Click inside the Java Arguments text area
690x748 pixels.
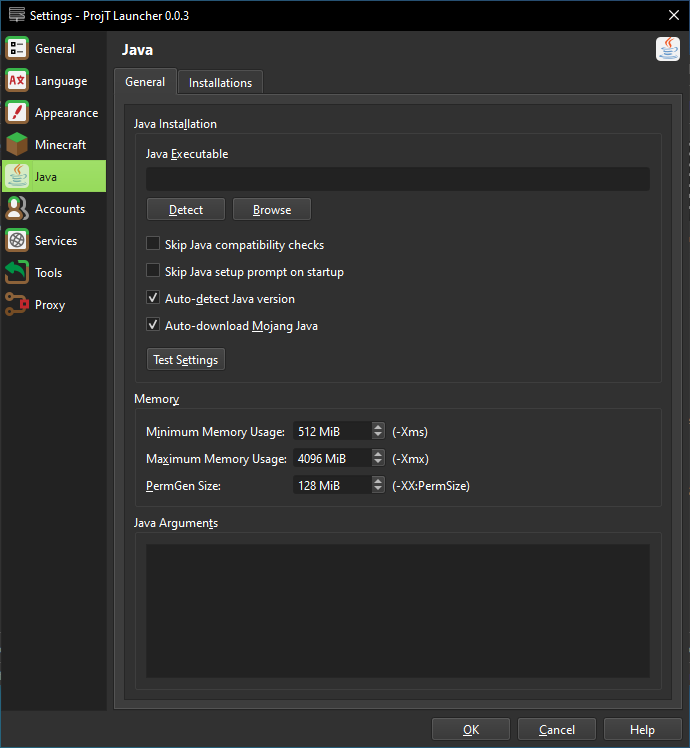(397, 611)
